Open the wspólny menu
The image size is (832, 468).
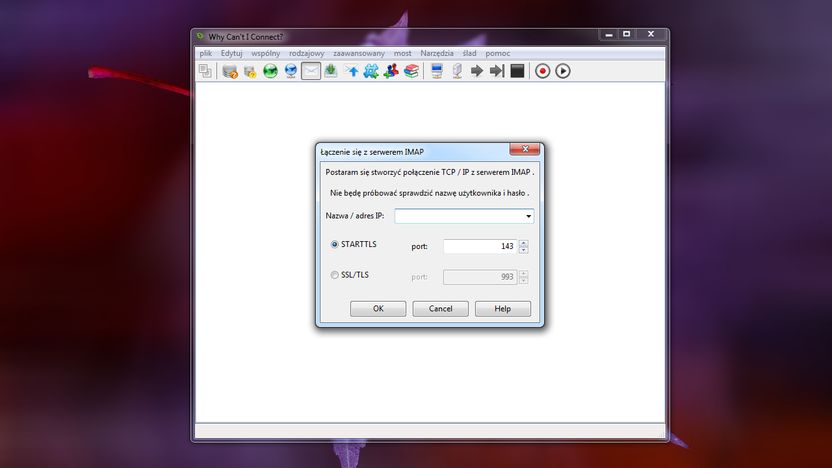pyautogui.click(x=265, y=53)
